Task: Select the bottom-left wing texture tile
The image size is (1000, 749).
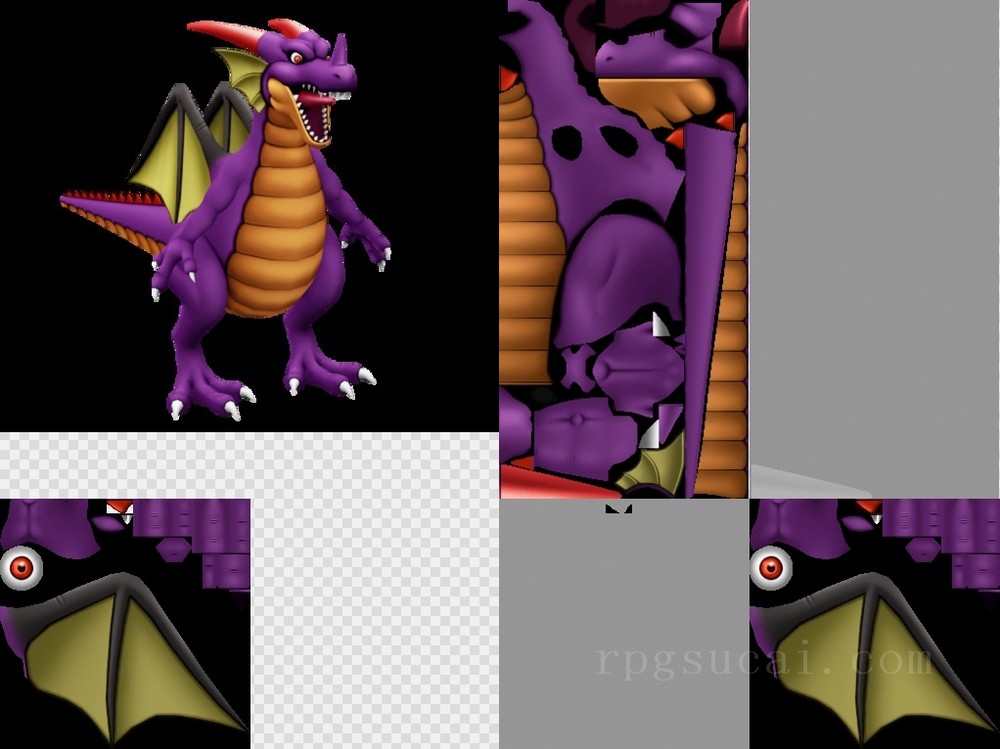Action: pyautogui.click(x=124, y=623)
